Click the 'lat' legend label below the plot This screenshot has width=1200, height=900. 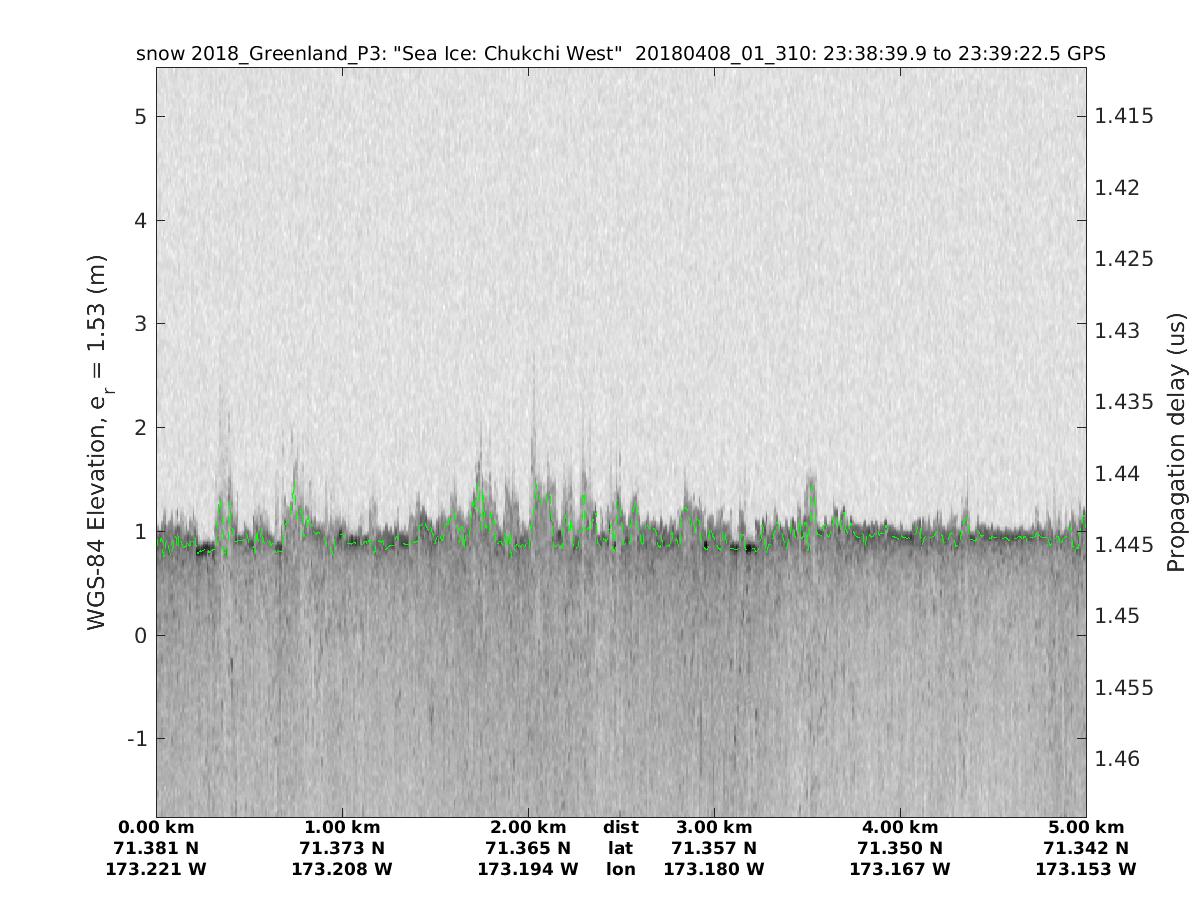point(621,849)
